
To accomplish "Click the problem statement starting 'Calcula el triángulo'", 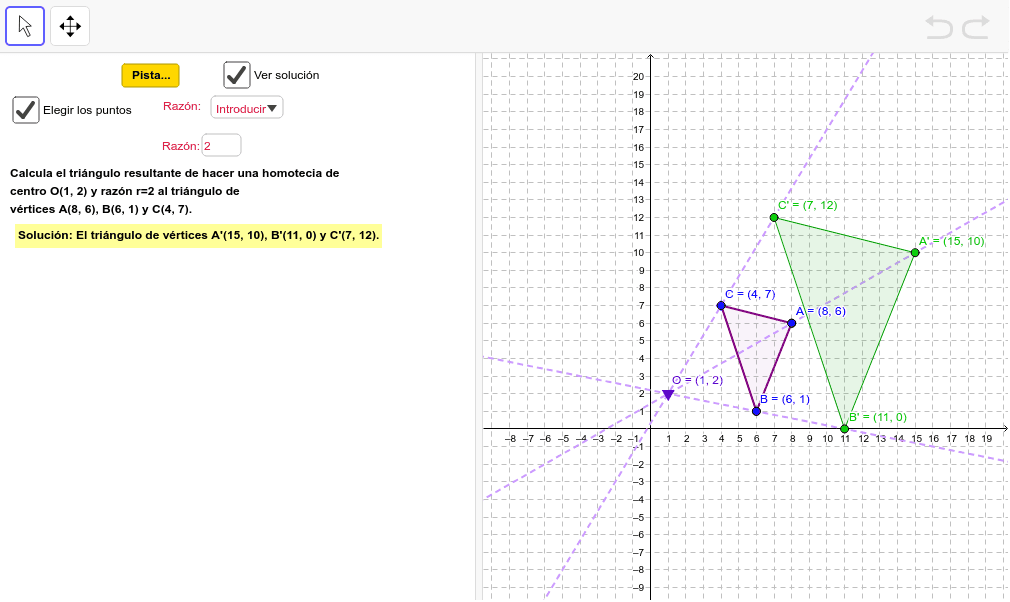I will point(175,191).
